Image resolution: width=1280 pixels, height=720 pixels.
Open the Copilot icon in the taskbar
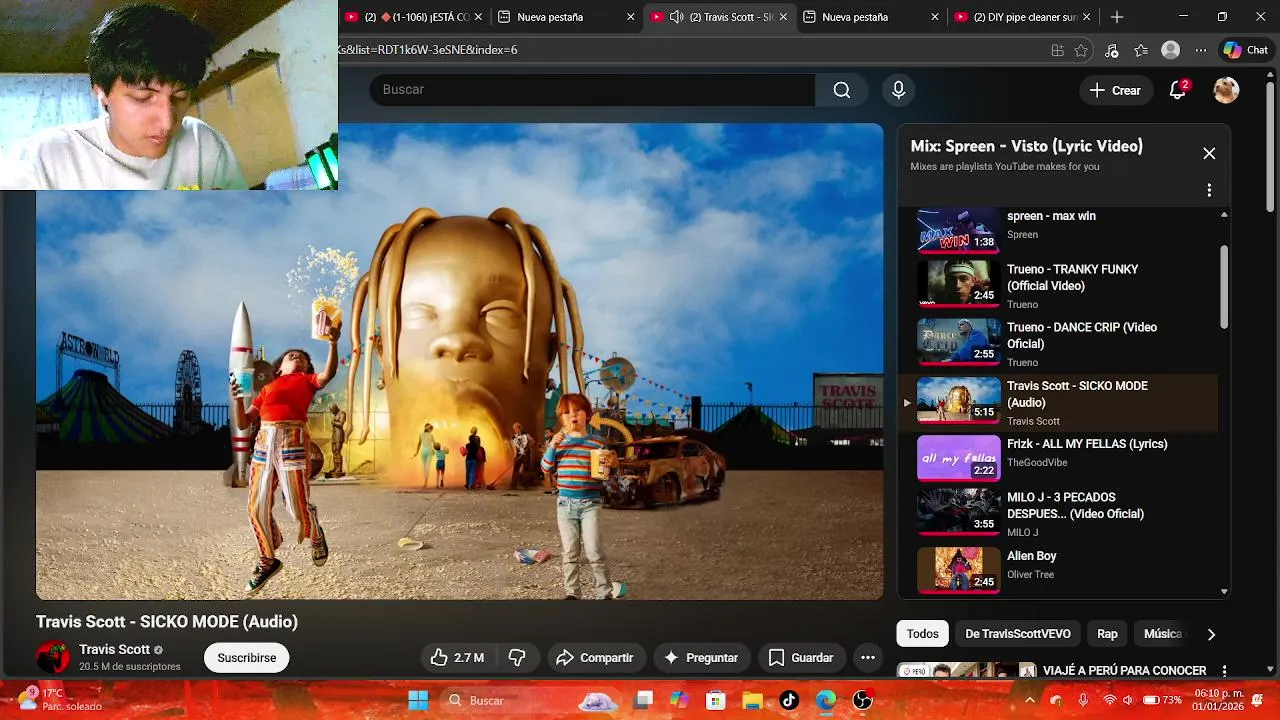[x=679, y=700]
